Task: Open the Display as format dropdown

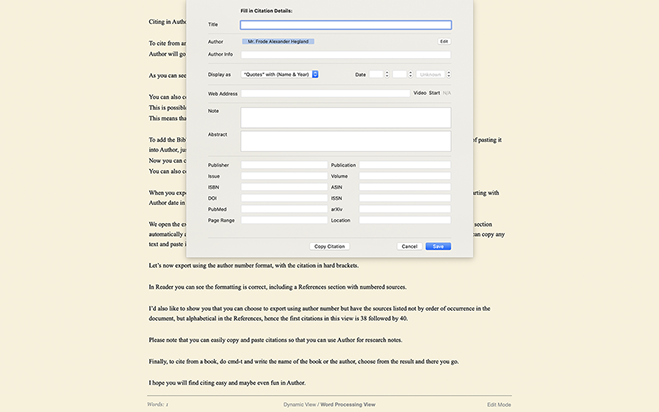Action: click(x=279, y=74)
